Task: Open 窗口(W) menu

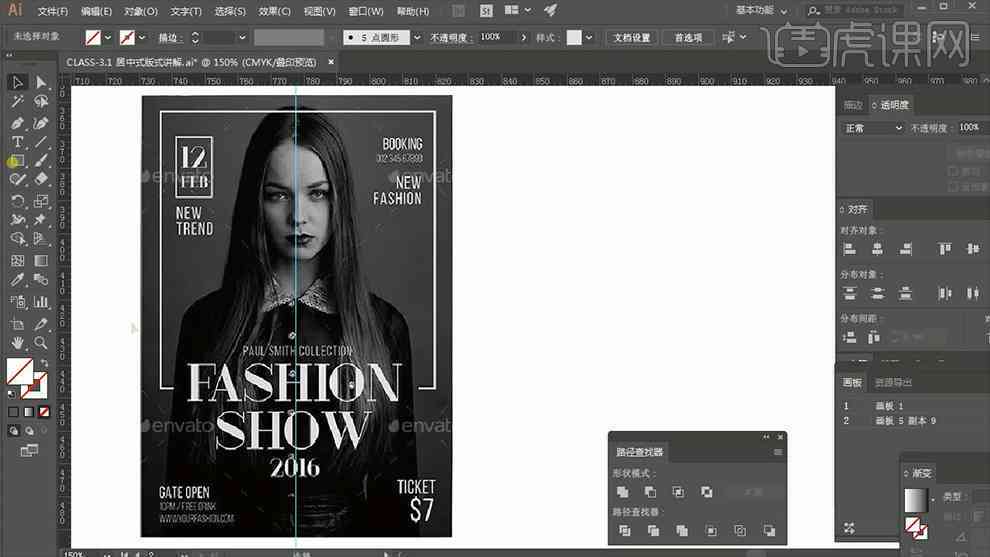Action: [366, 11]
